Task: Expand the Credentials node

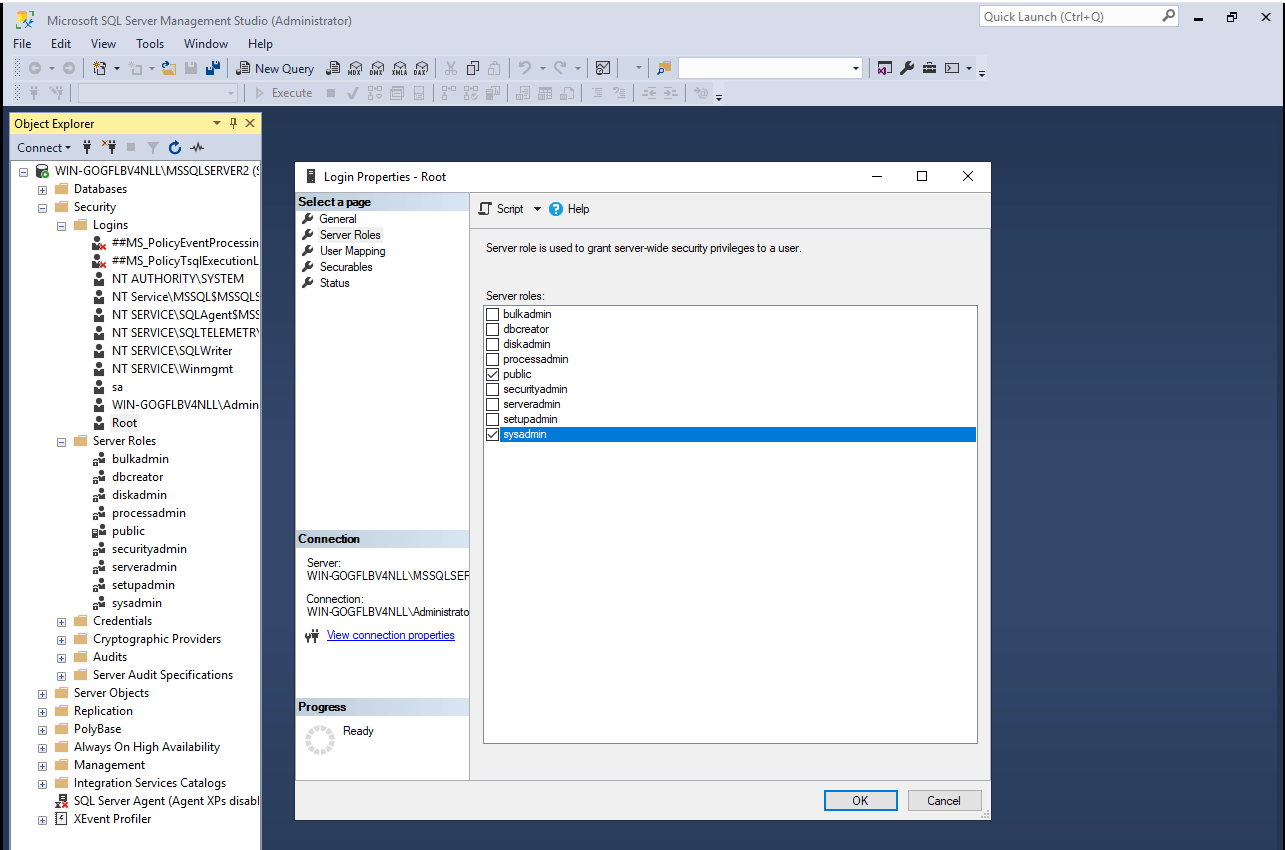Action: 61,621
